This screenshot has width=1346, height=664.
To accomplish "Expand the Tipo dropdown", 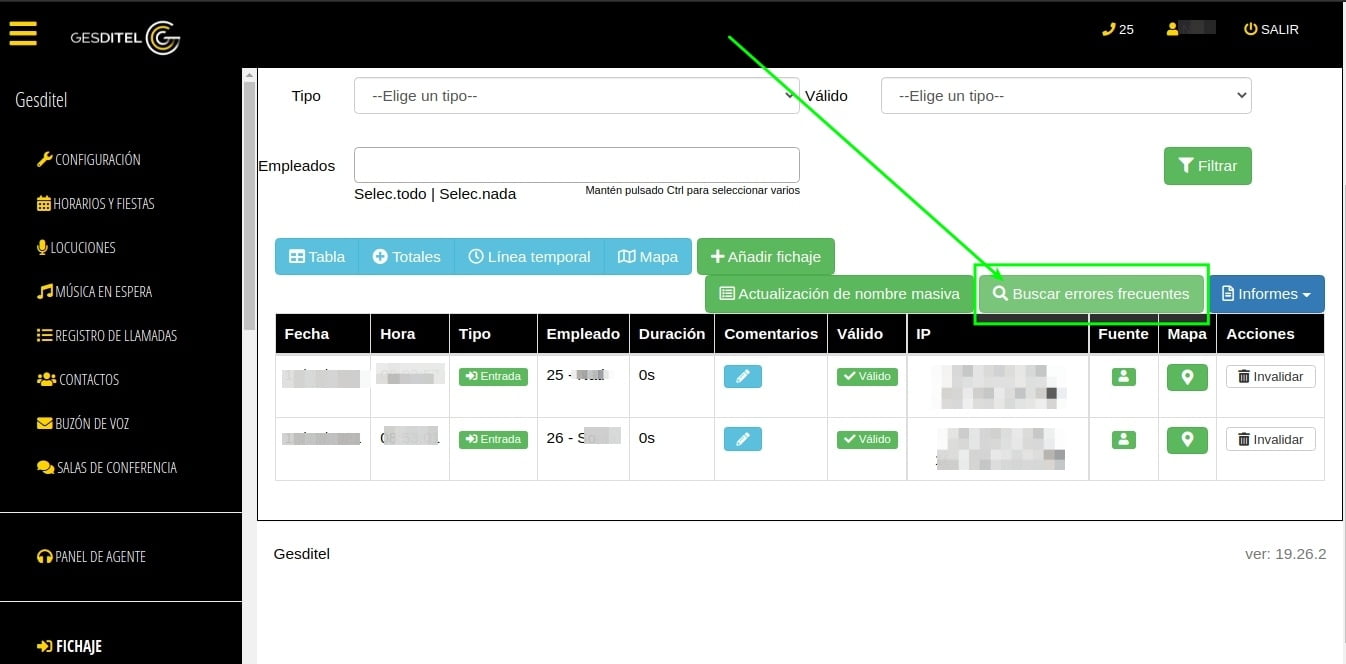I will pos(576,96).
